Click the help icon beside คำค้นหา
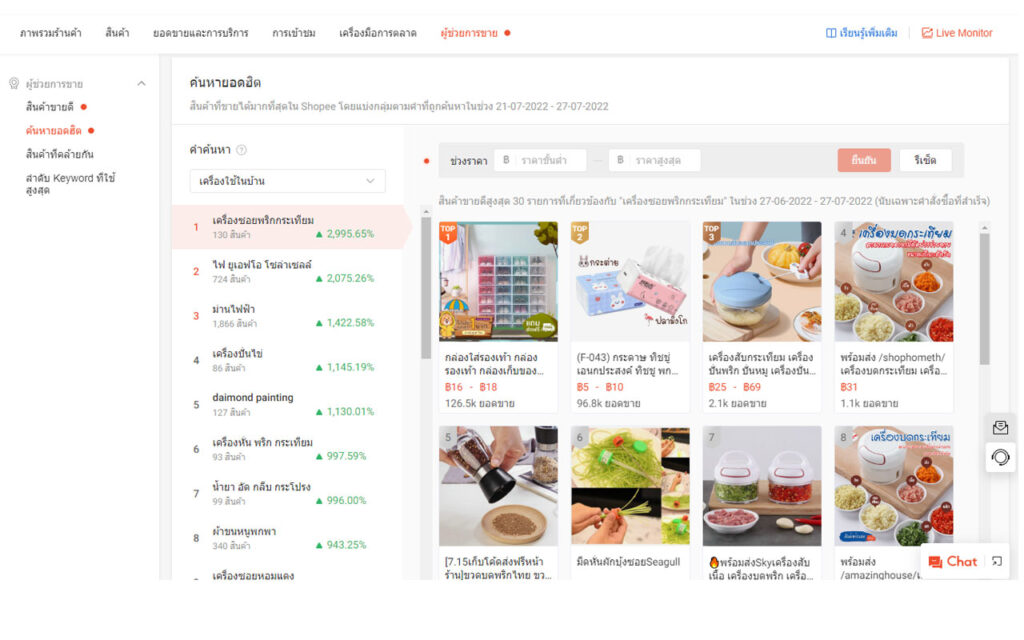The height and width of the screenshot is (640, 1024). [x=241, y=150]
